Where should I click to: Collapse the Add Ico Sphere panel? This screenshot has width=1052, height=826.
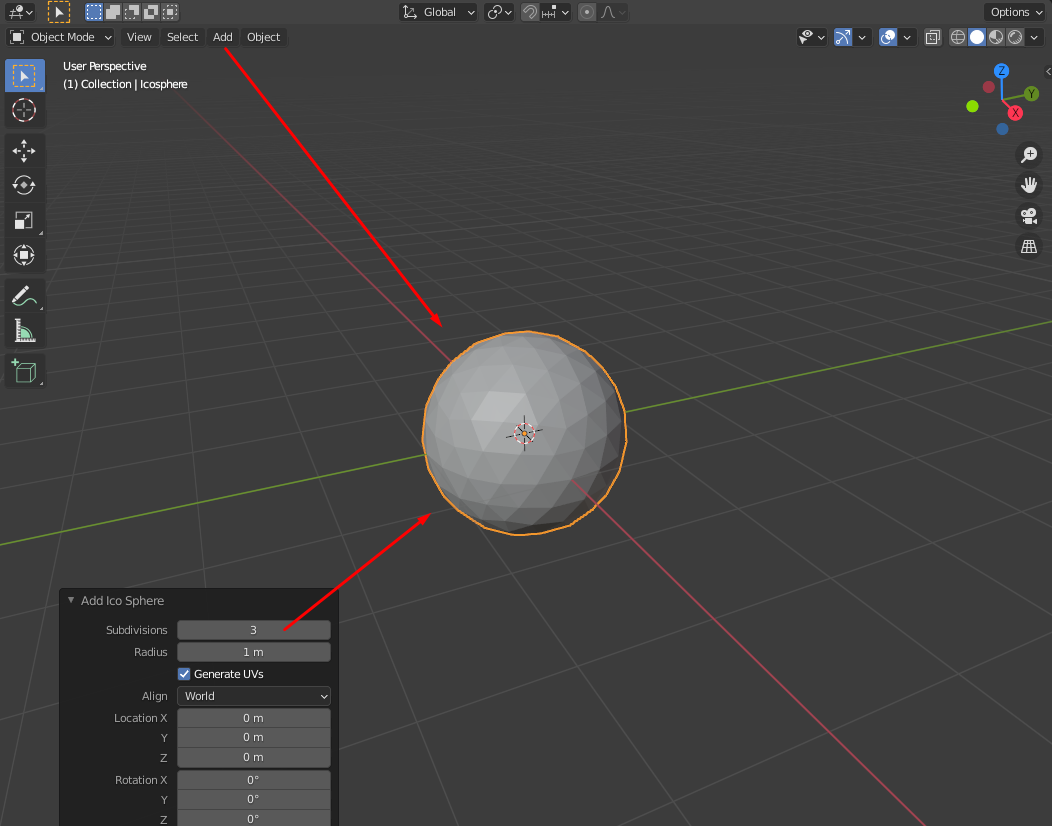pos(71,601)
